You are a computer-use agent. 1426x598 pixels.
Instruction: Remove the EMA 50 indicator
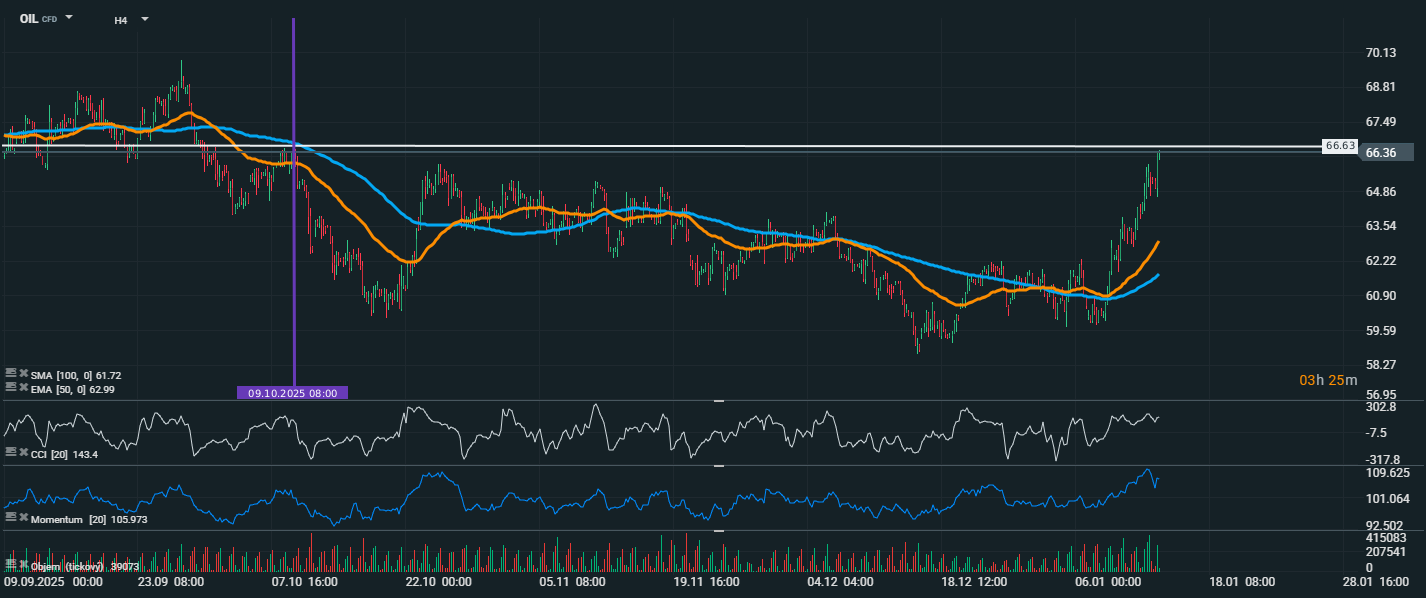click(x=23, y=387)
